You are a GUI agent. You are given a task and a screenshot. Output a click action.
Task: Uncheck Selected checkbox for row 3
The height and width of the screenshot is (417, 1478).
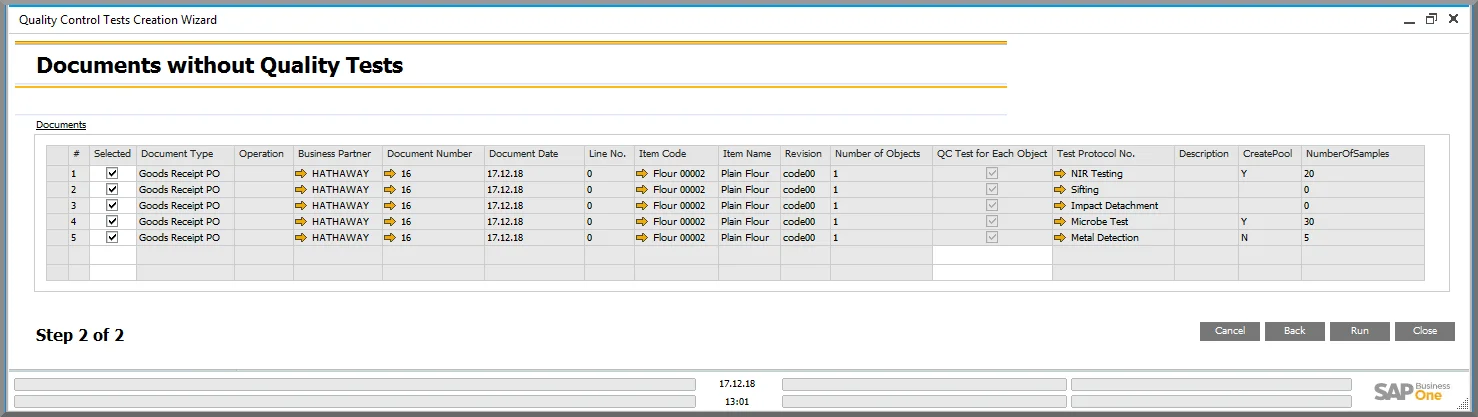(112, 205)
